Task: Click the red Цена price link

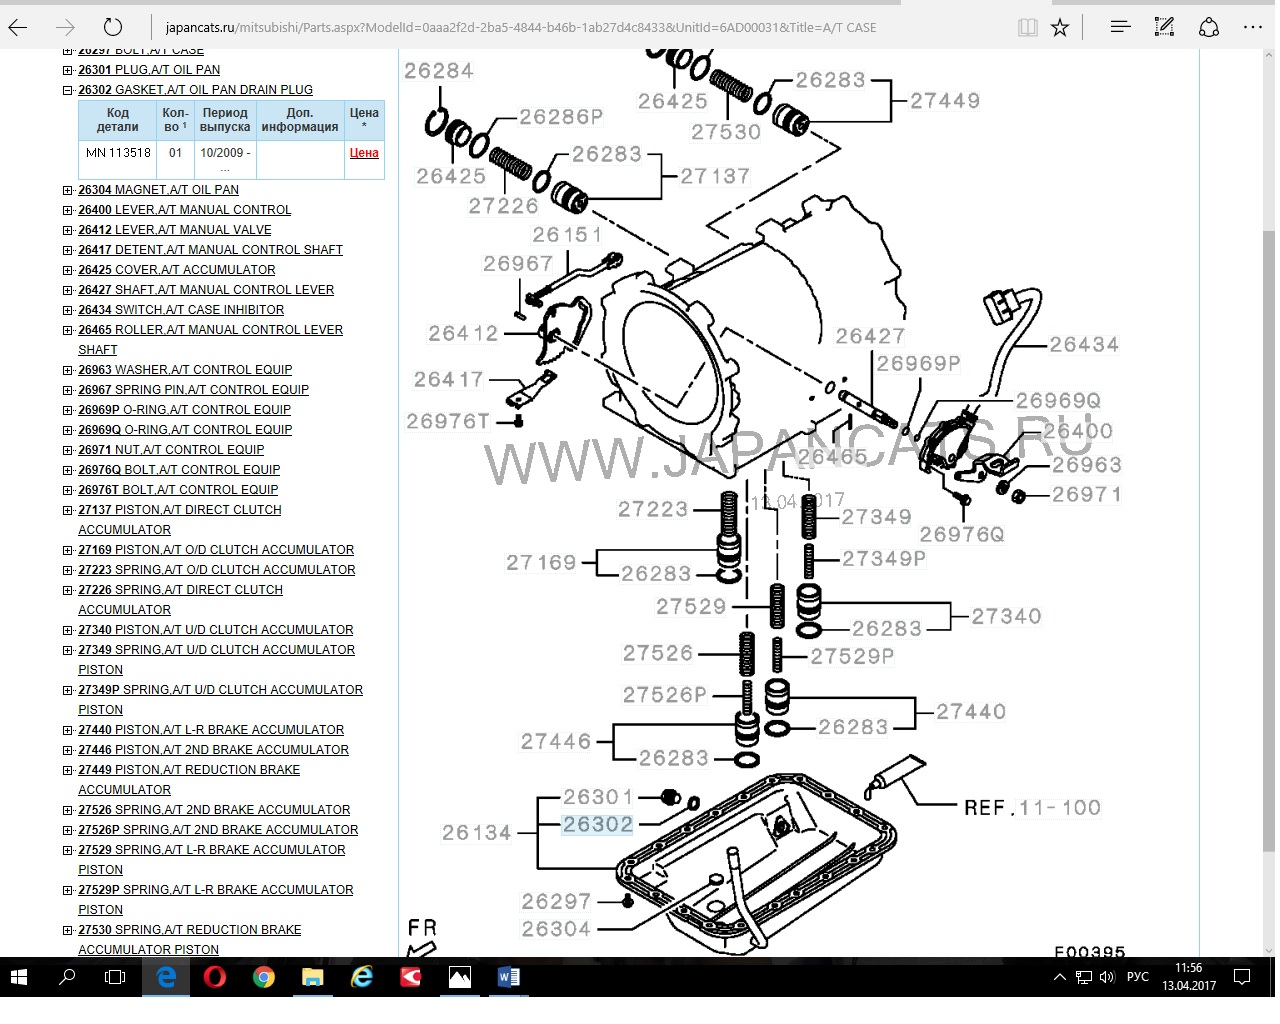Action: [364, 153]
